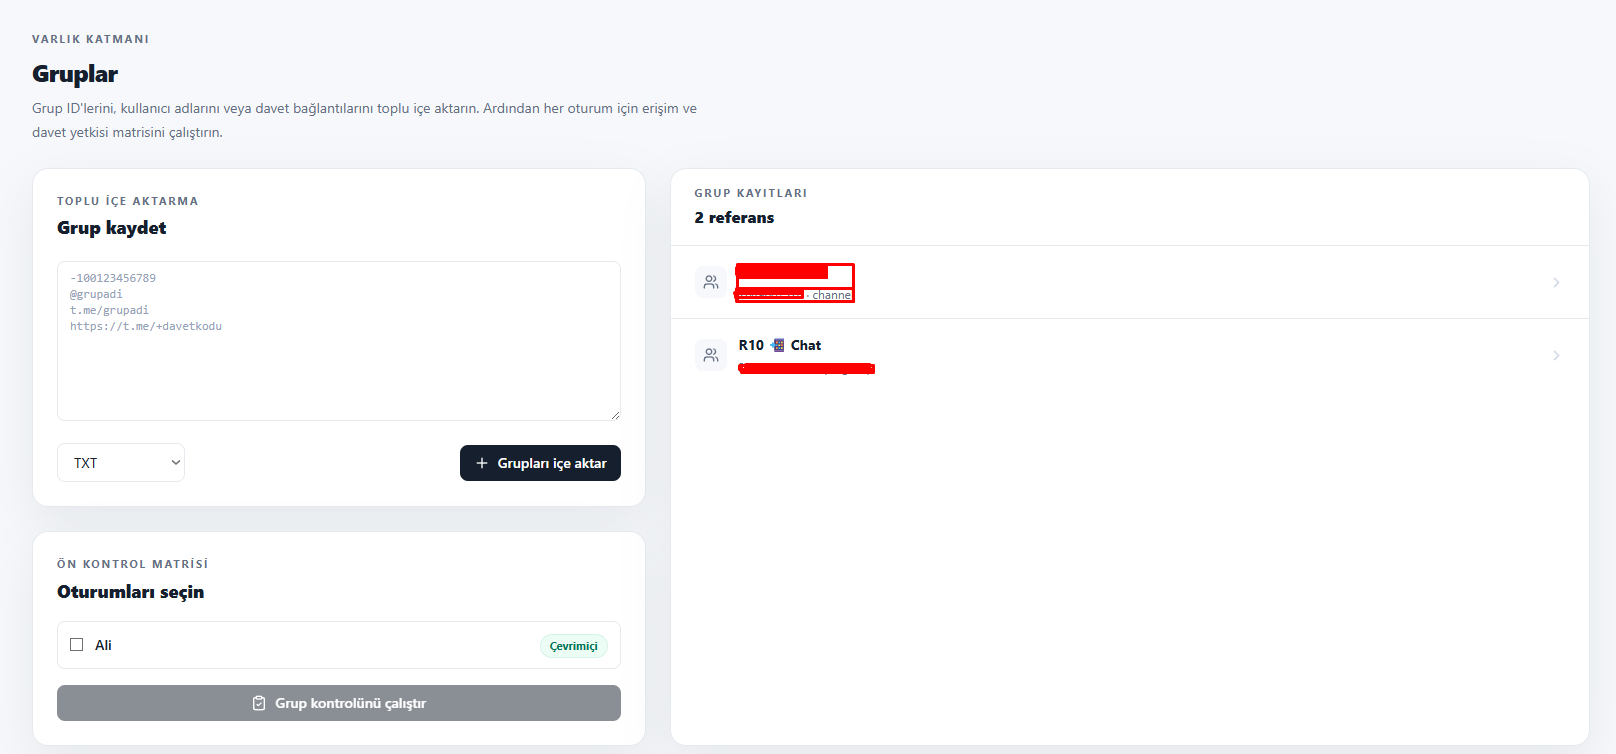1616x754 pixels.
Task: Open the first group record labeled channe
Action: 1130,282
